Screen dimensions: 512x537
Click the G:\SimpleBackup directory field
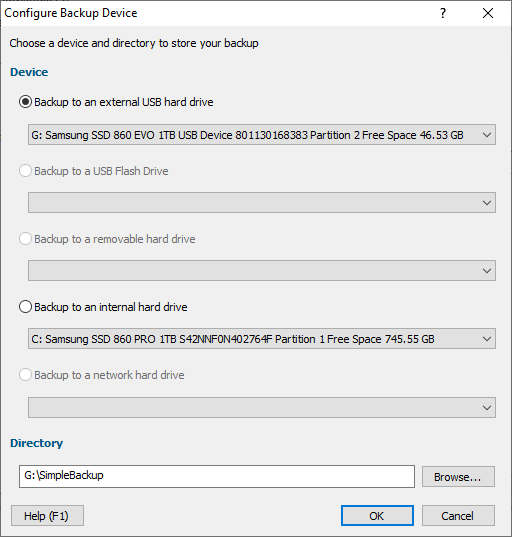click(x=217, y=476)
